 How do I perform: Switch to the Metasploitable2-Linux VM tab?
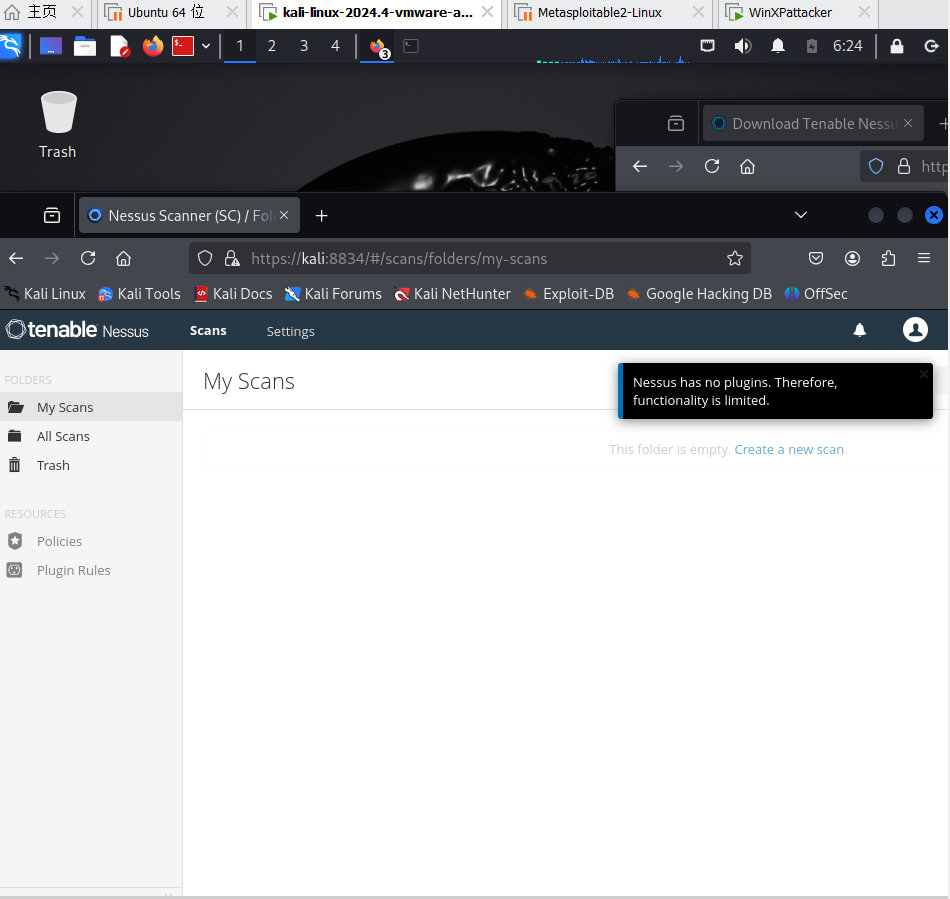[610, 13]
